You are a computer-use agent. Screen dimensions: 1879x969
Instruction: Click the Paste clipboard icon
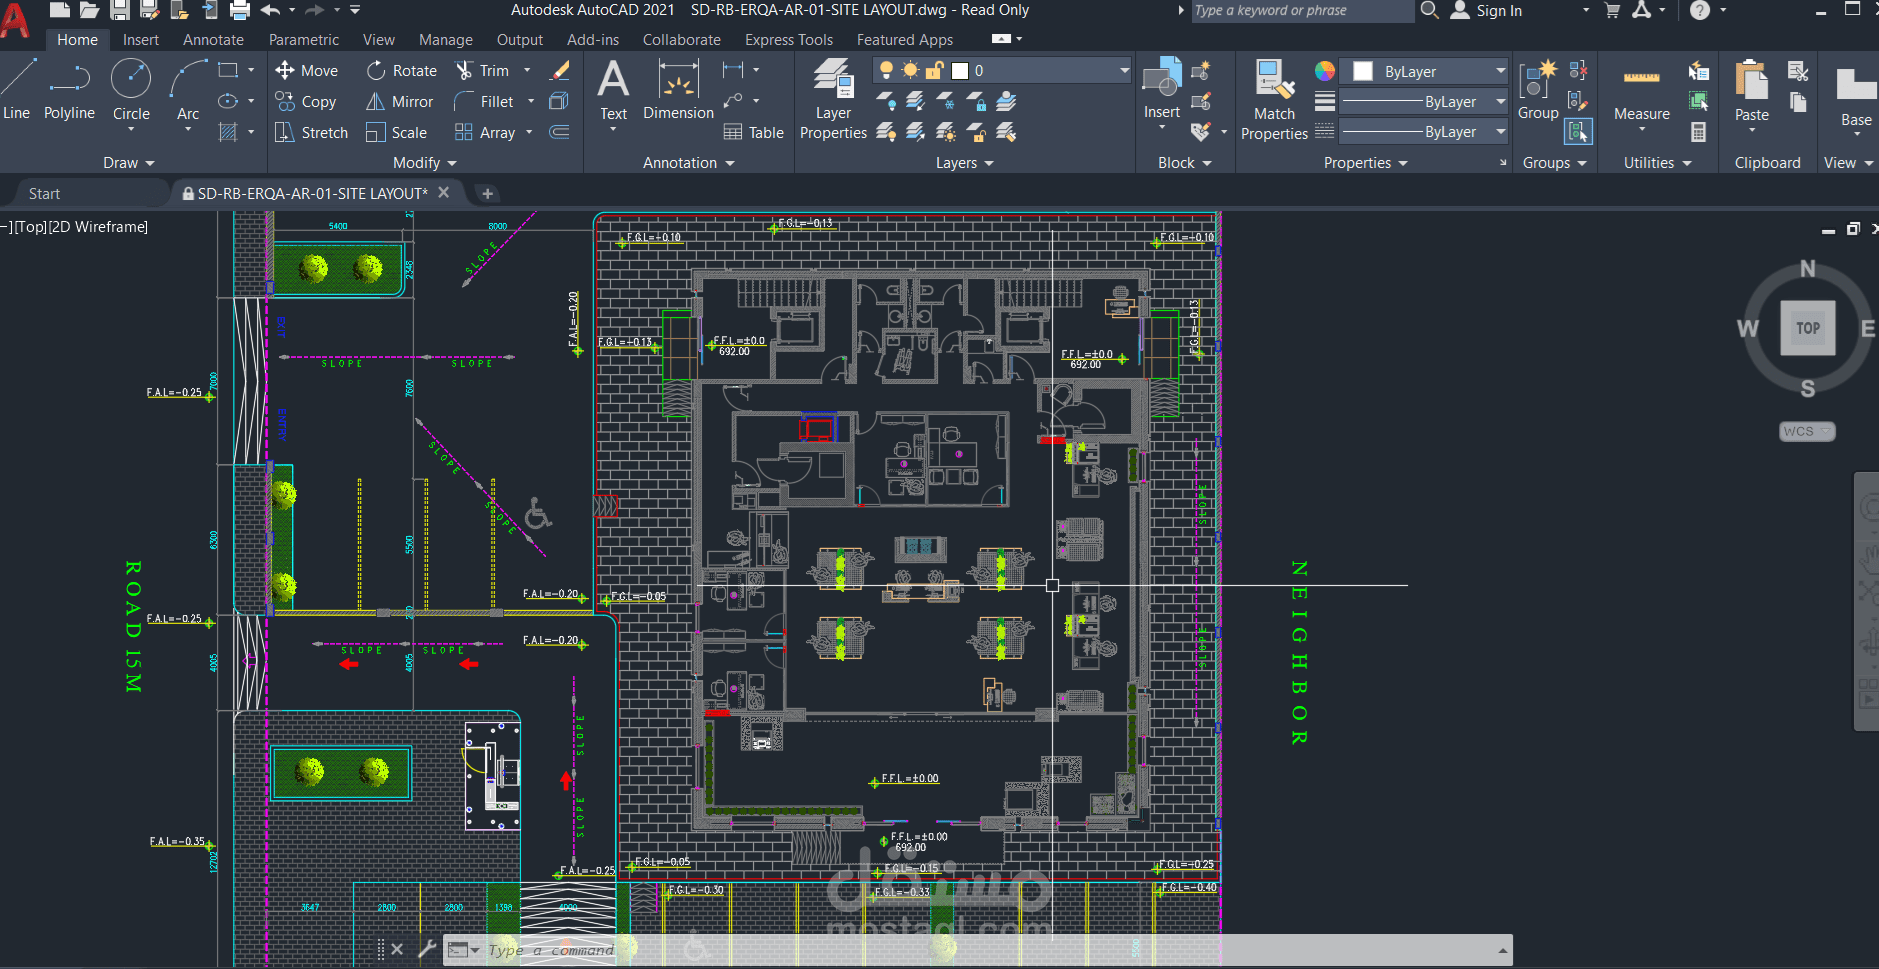(x=1752, y=90)
